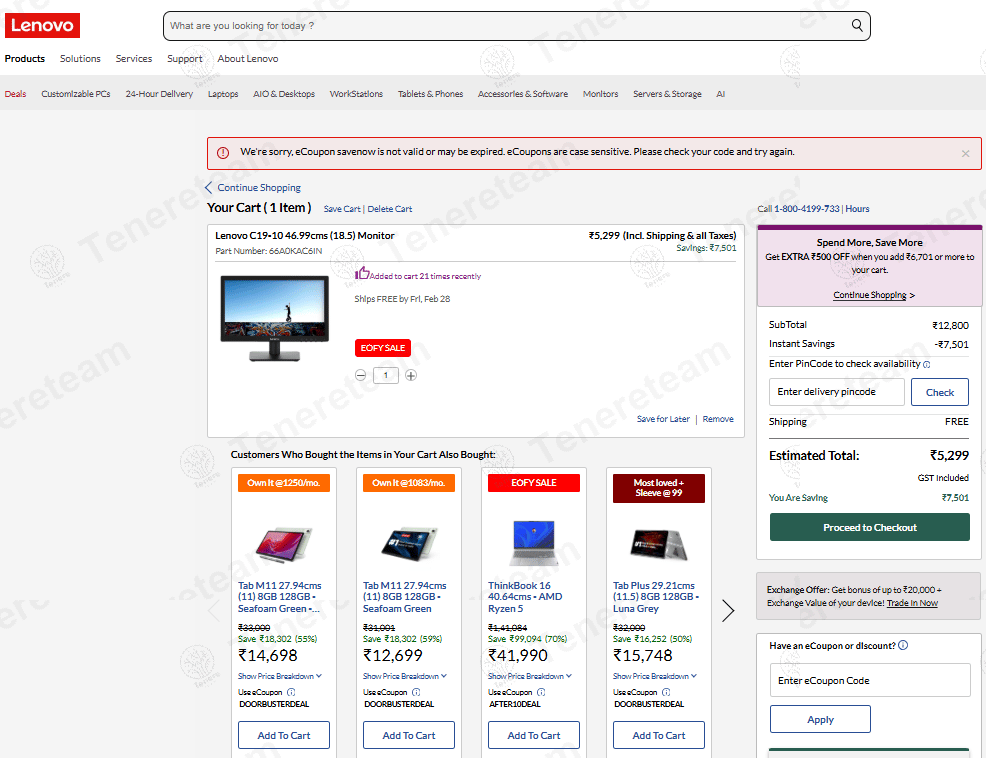Open the Products menu
The width and height of the screenshot is (986, 758).
[x=25, y=59]
